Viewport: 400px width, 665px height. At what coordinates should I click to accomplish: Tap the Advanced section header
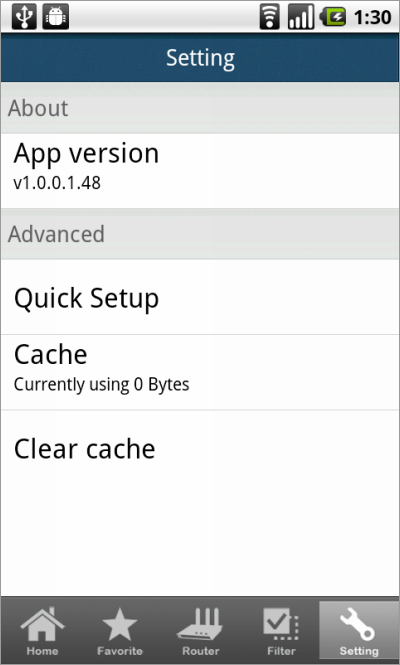click(x=200, y=234)
